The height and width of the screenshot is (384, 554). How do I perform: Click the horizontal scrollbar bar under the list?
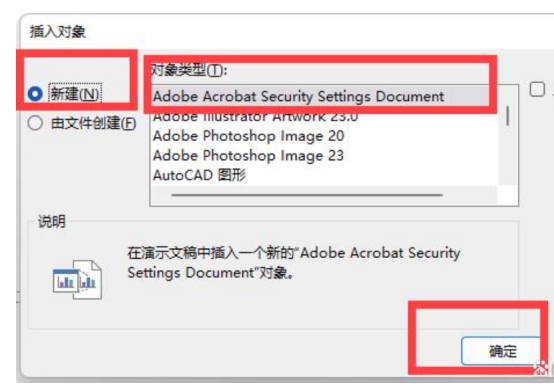pos(307,195)
